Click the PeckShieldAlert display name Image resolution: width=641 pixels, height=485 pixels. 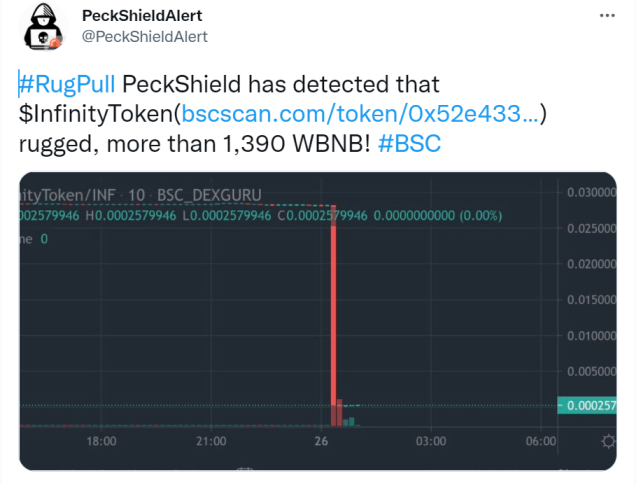coord(142,16)
